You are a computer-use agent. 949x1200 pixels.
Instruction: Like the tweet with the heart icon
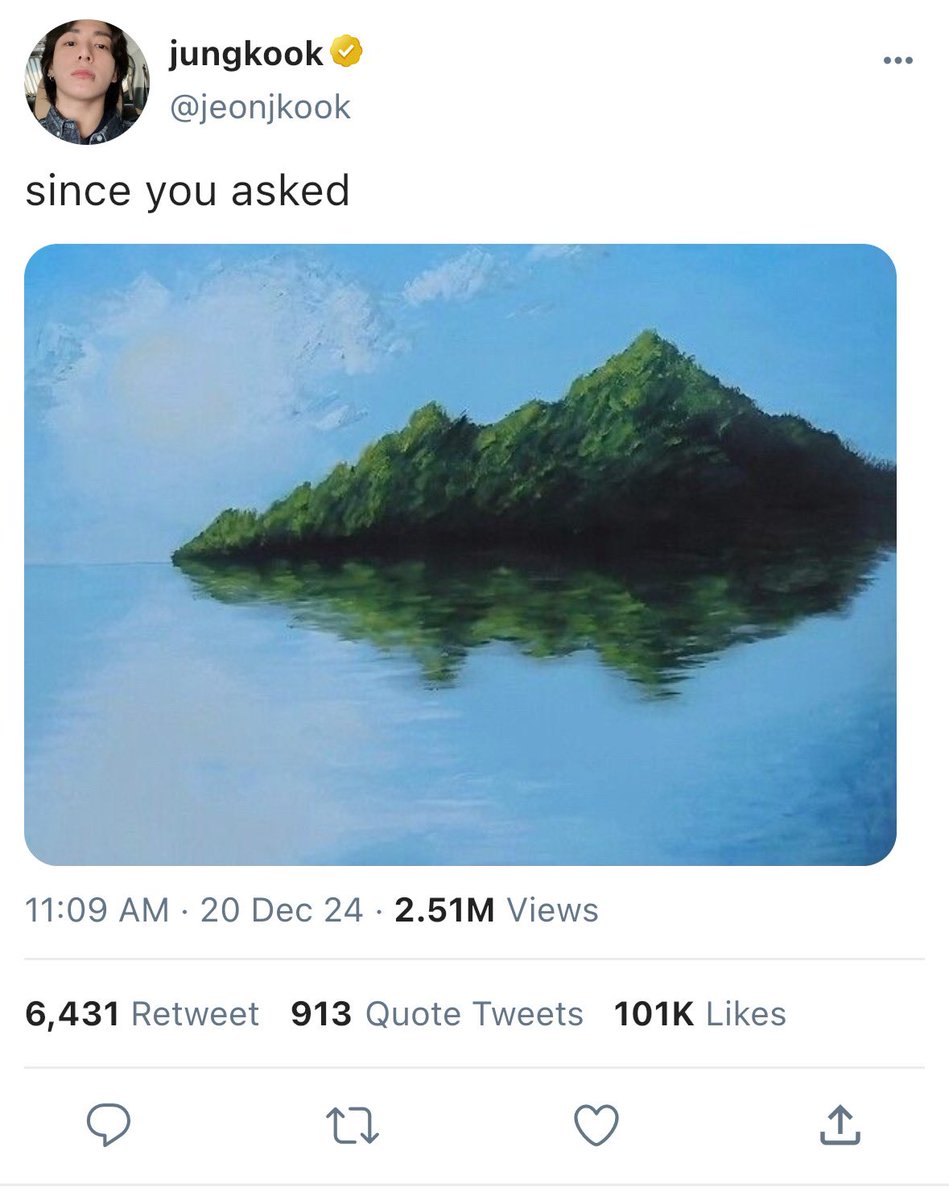coord(596,1125)
